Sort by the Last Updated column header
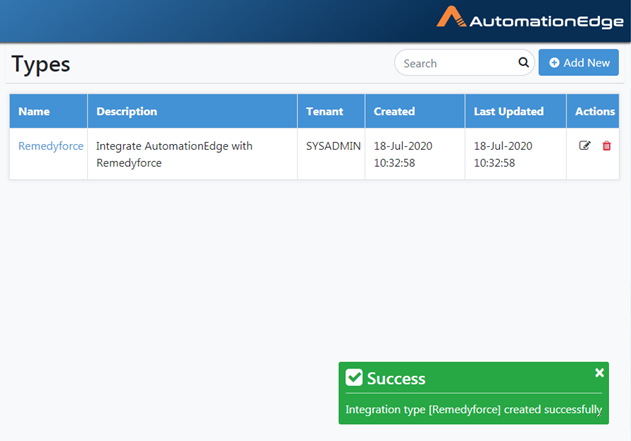The image size is (631, 441). tap(509, 111)
